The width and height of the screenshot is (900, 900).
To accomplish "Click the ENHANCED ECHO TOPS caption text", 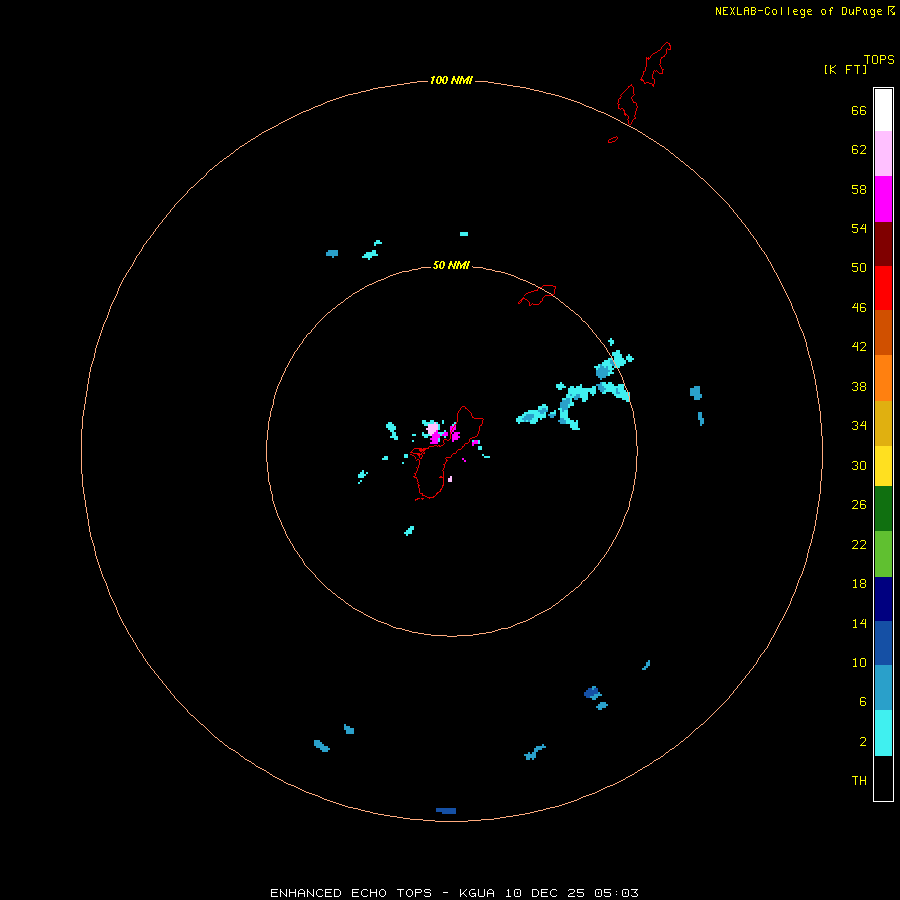I will click(x=351, y=893).
